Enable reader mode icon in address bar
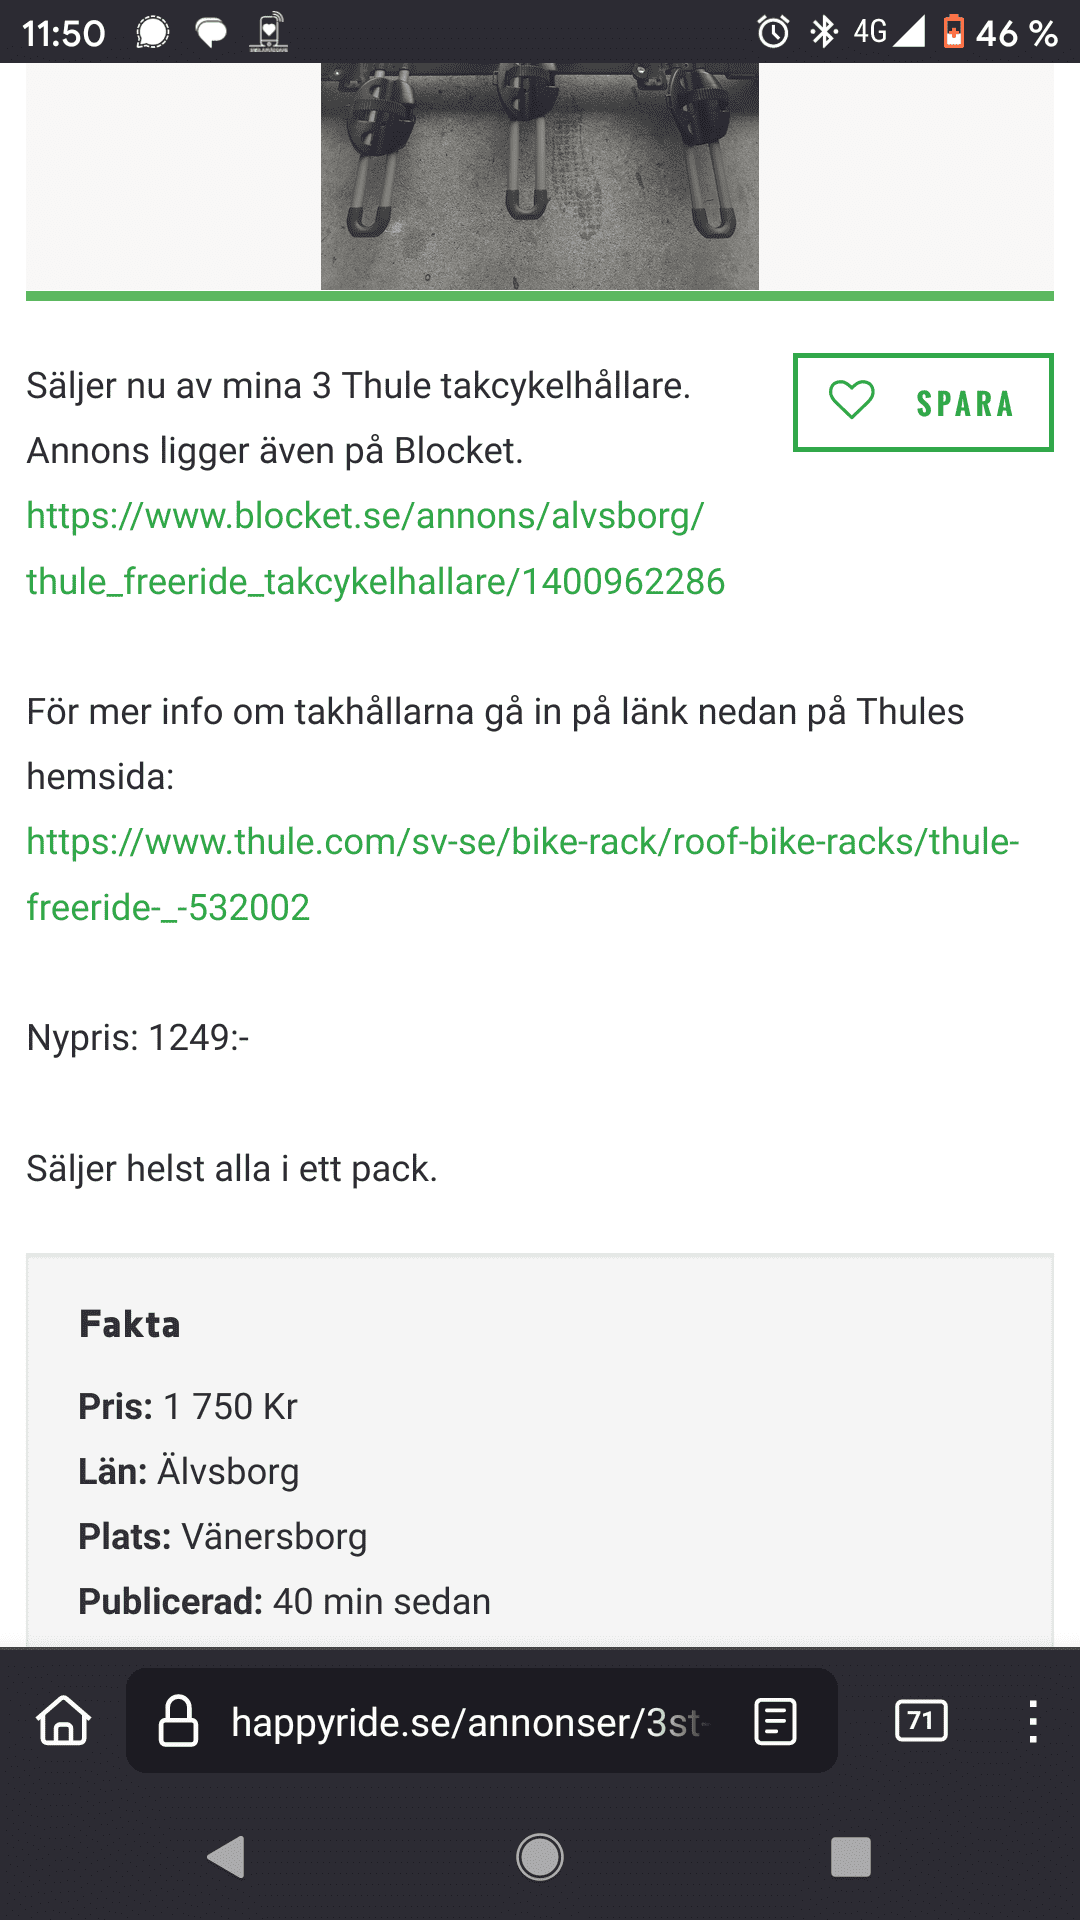The image size is (1080, 1920). 775,1721
